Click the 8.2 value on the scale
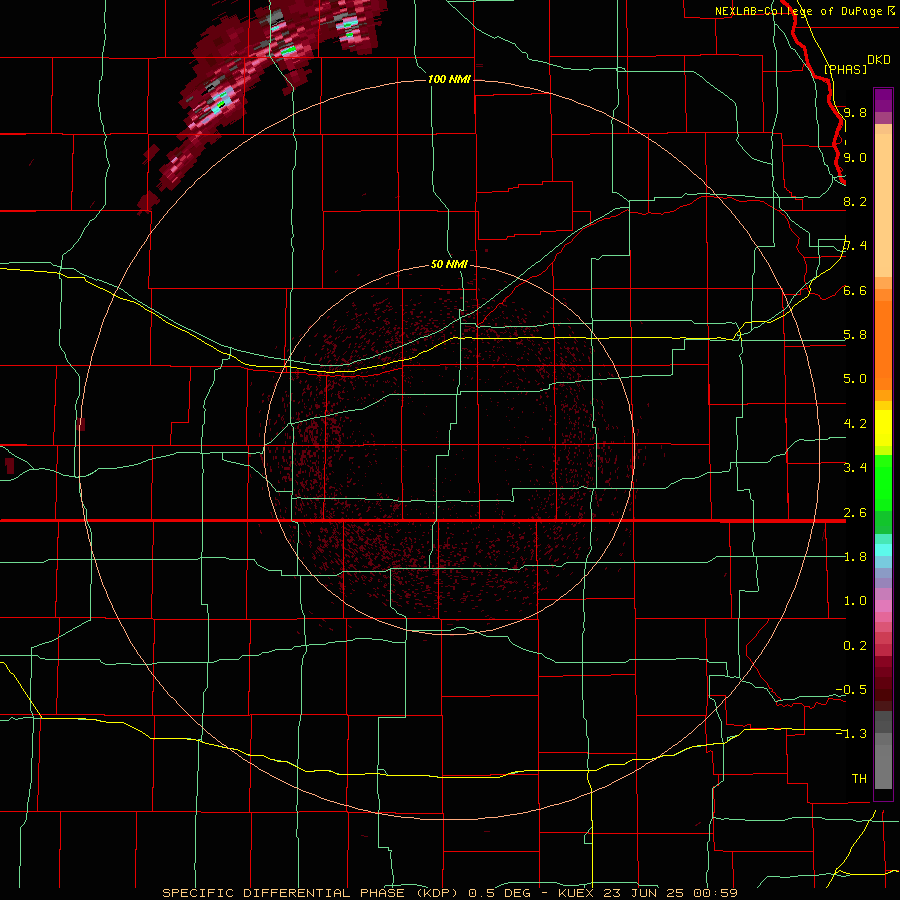900x900 pixels. pyautogui.click(x=855, y=201)
